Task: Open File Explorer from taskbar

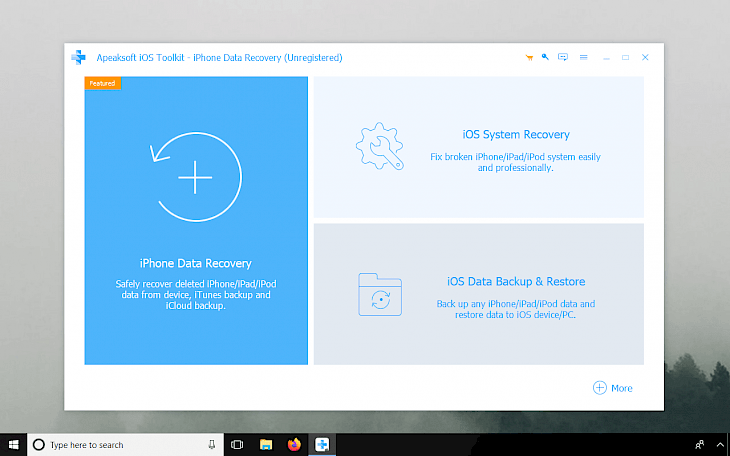Action: 266,445
